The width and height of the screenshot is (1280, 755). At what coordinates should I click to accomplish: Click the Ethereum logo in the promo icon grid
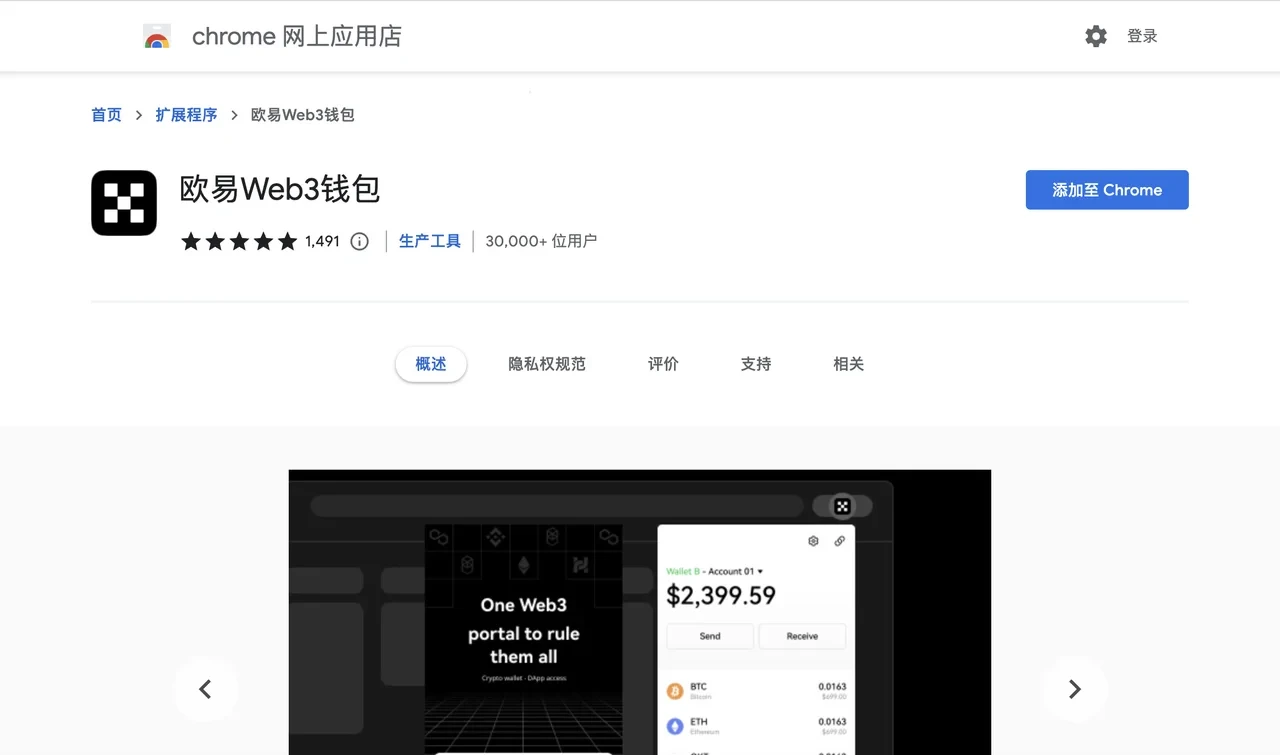[523, 568]
